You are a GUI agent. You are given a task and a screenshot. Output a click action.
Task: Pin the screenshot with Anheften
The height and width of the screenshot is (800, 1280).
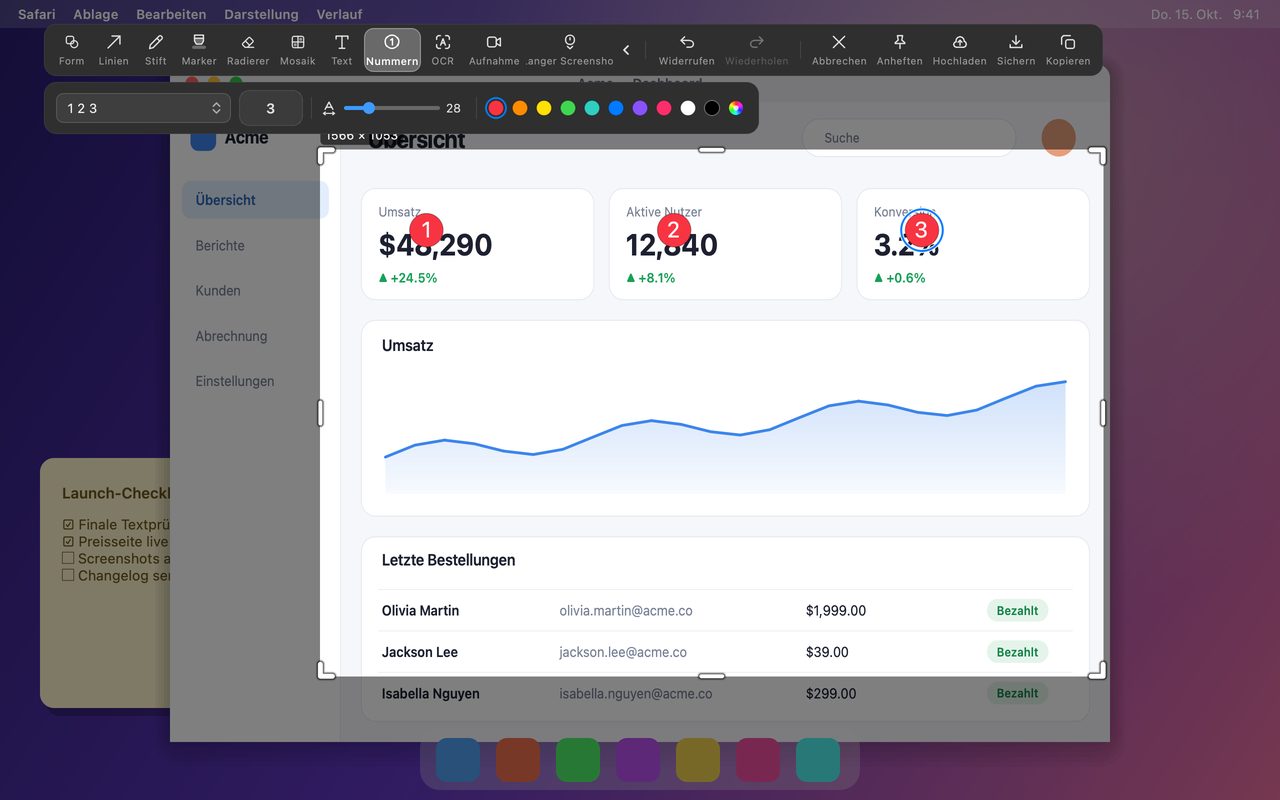point(899,50)
